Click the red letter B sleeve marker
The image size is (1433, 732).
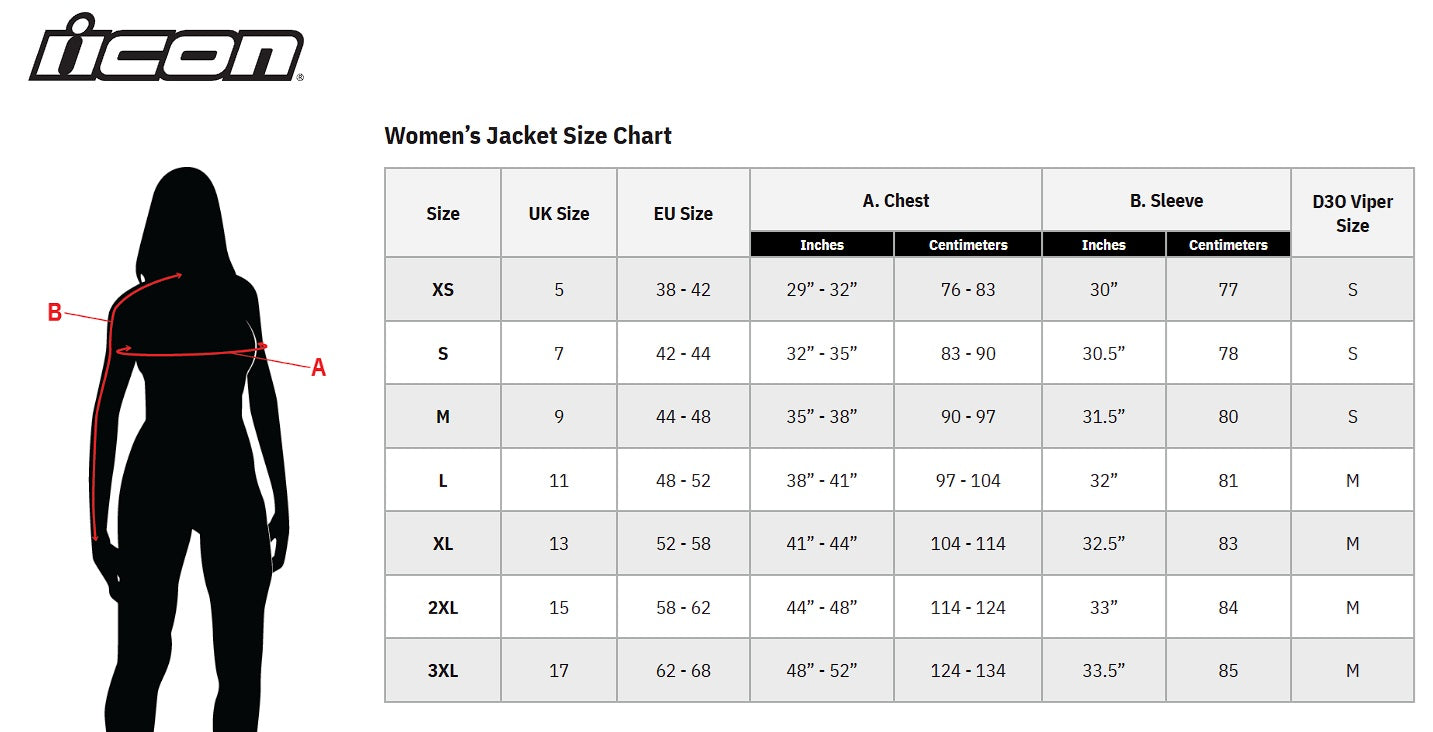pos(55,313)
